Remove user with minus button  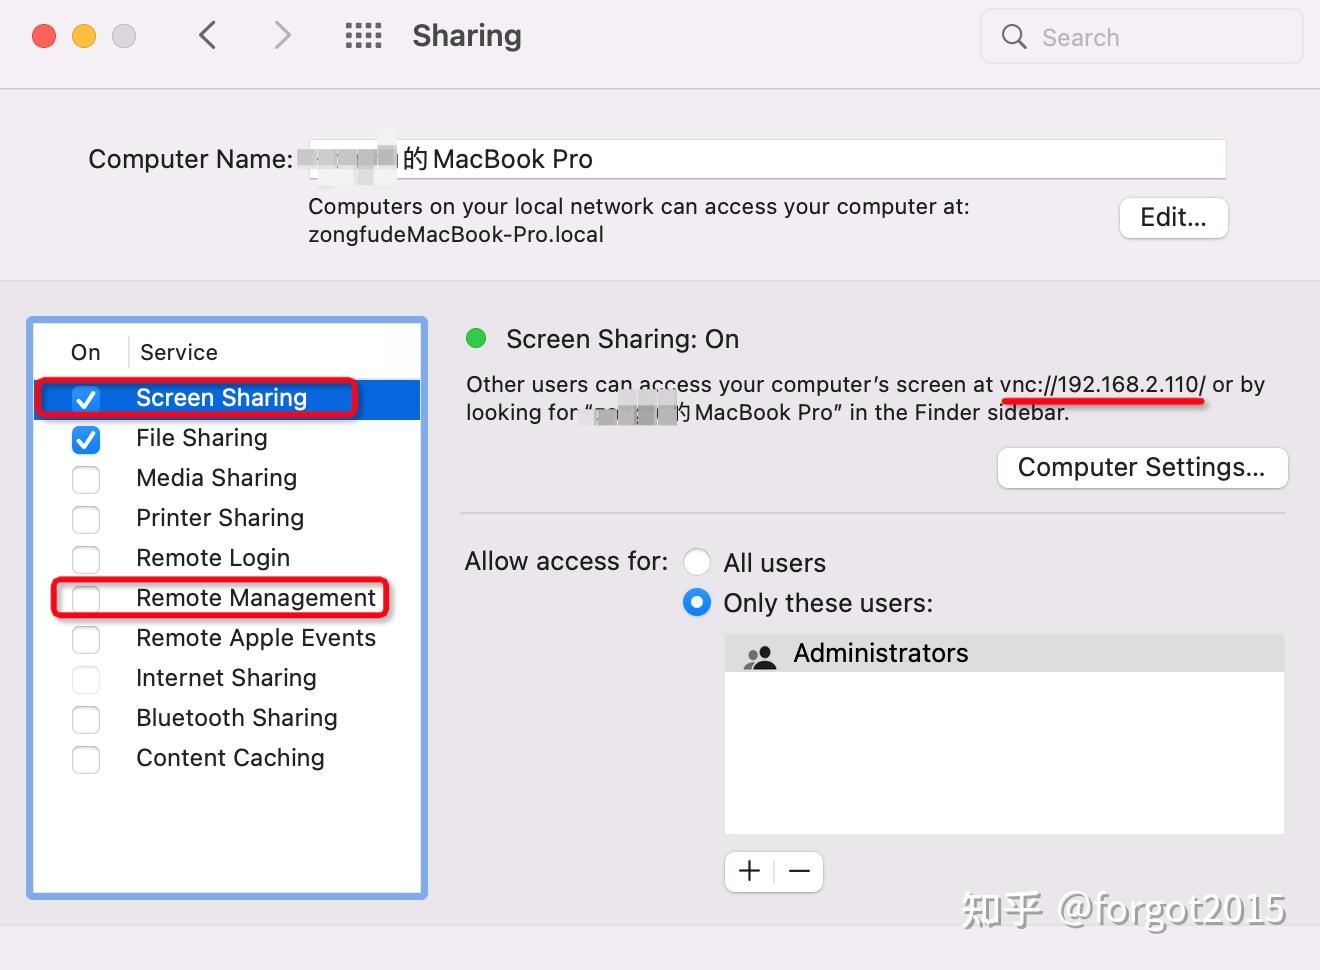pyautogui.click(x=799, y=871)
